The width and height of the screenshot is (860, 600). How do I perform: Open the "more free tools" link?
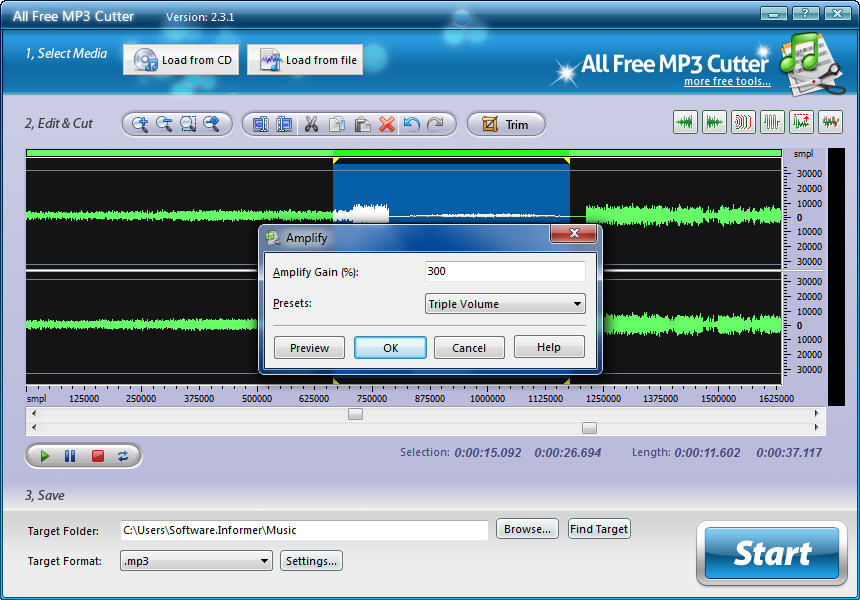coord(727,81)
